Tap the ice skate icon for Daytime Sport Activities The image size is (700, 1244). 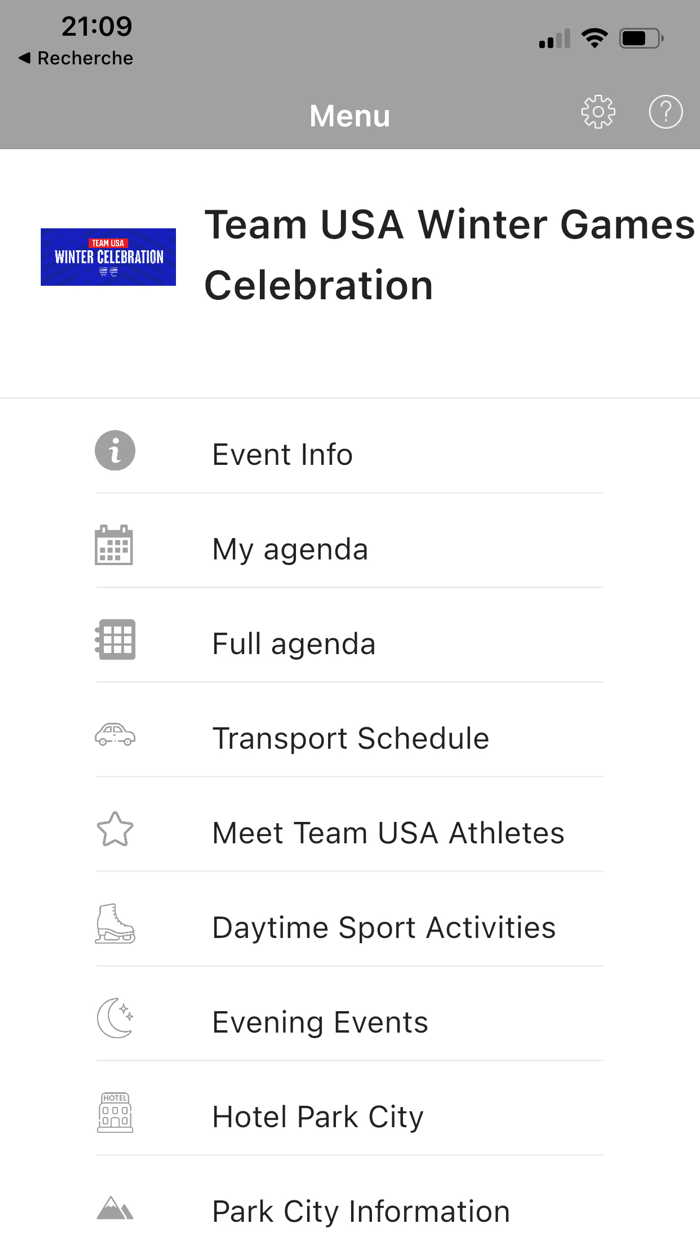click(x=114, y=924)
